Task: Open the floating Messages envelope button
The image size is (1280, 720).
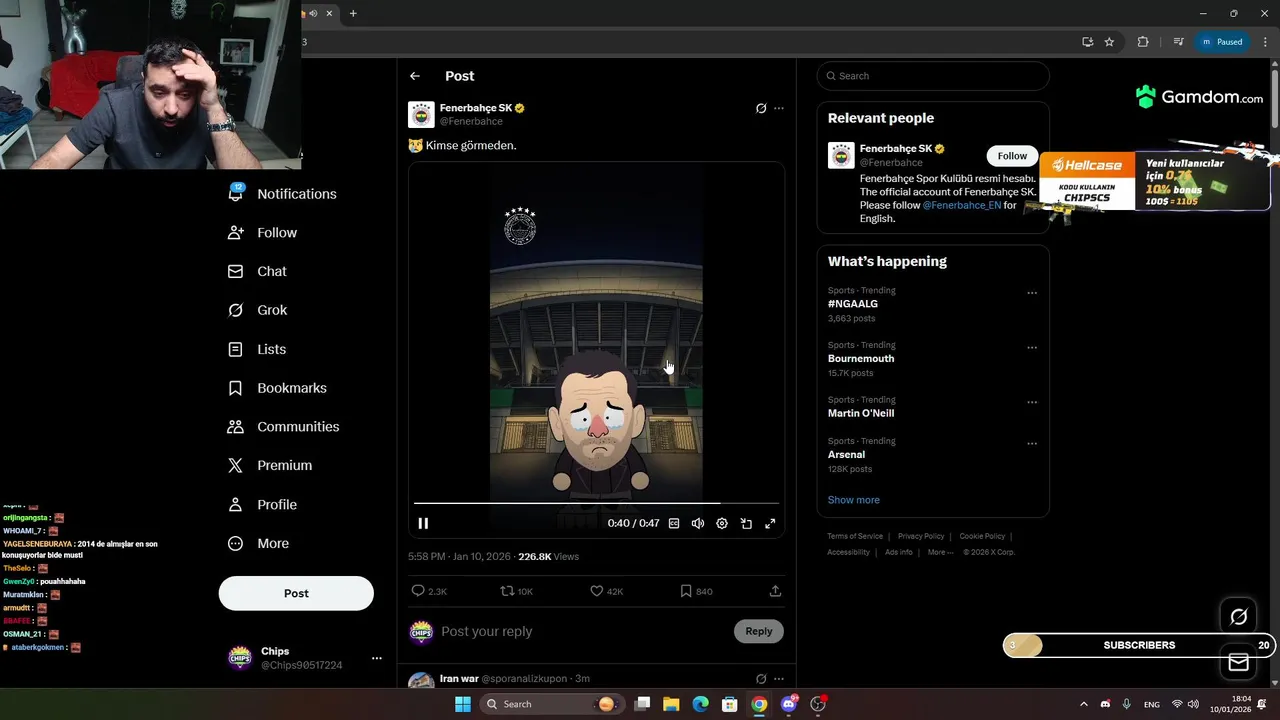Action: click(x=1238, y=662)
